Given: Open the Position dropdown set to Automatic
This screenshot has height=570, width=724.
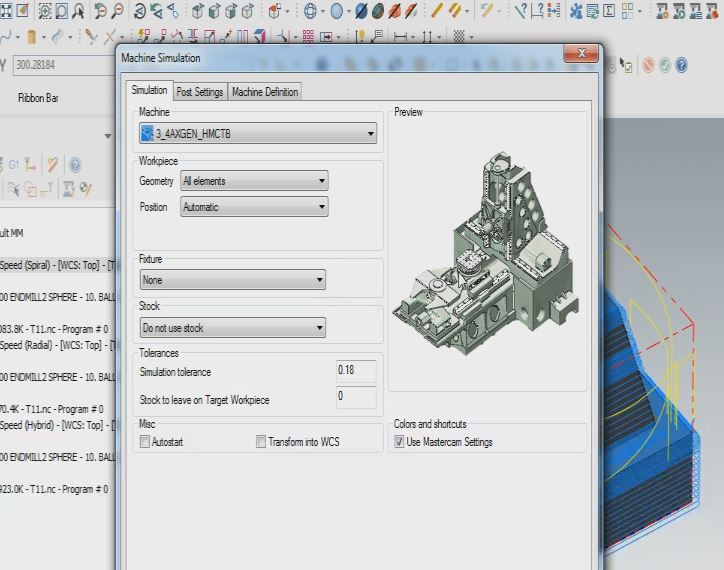Looking at the screenshot, I should (254, 206).
